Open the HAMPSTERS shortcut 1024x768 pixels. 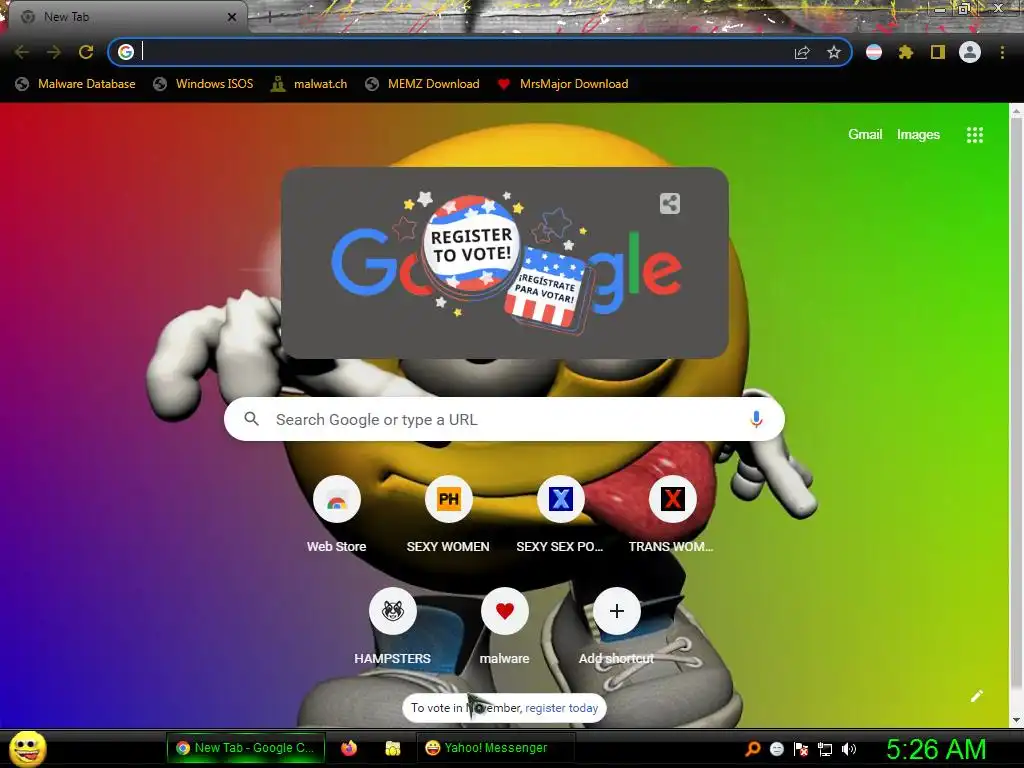pyautogui.click(x=392, y=628)
